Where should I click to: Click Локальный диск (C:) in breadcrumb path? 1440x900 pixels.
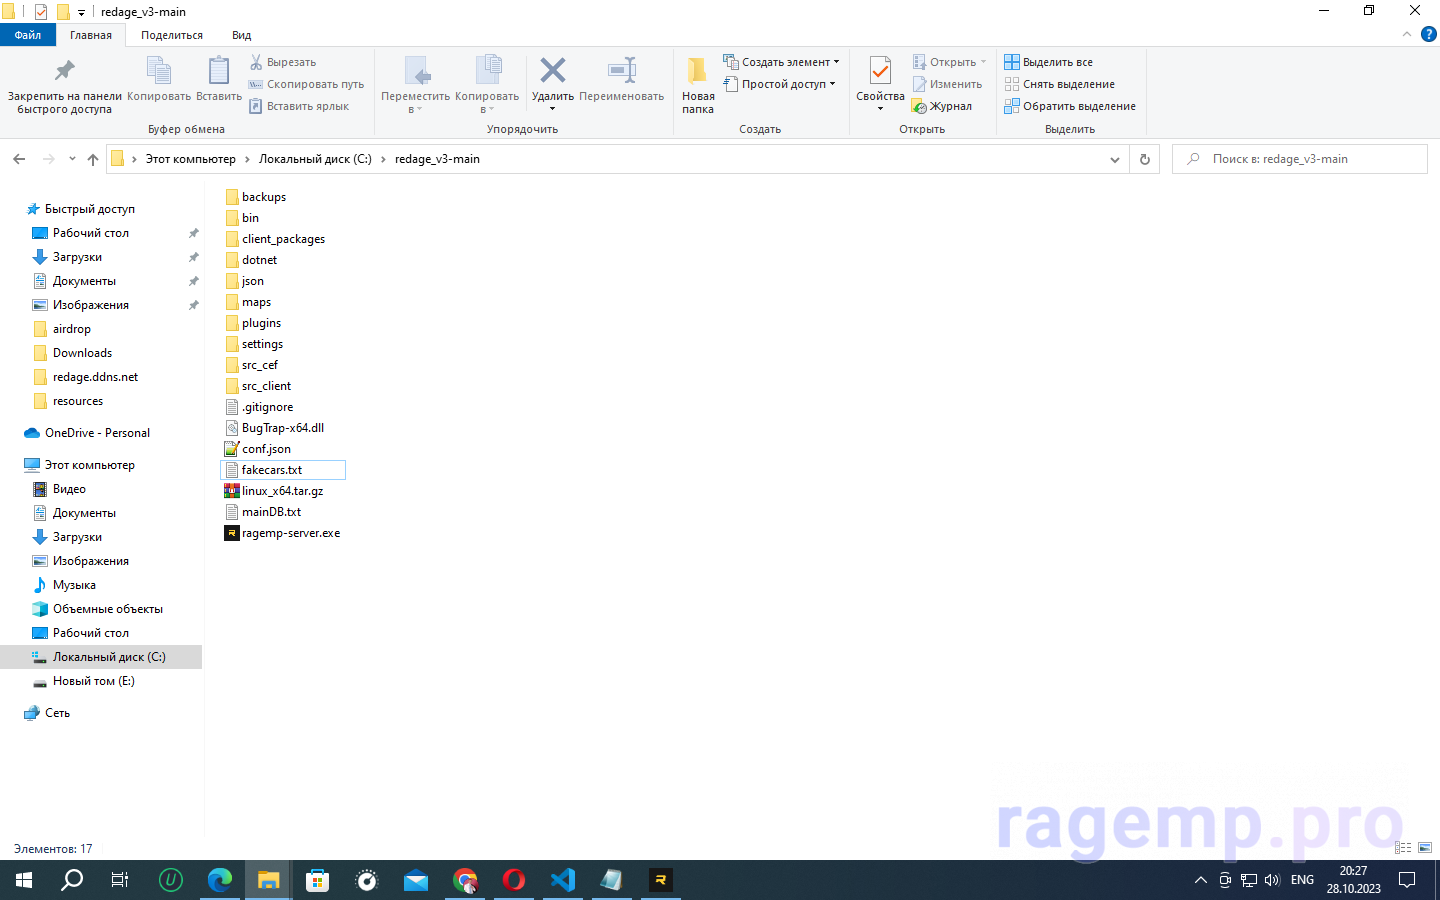(x=315, y=159)
